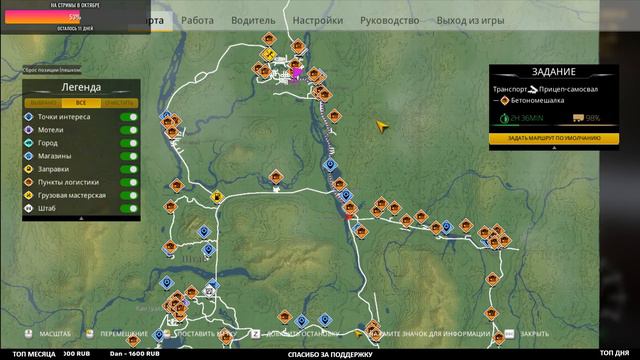Click the lone logistics marker above the central road
The image size is (640, 360).
click(276, 177)
